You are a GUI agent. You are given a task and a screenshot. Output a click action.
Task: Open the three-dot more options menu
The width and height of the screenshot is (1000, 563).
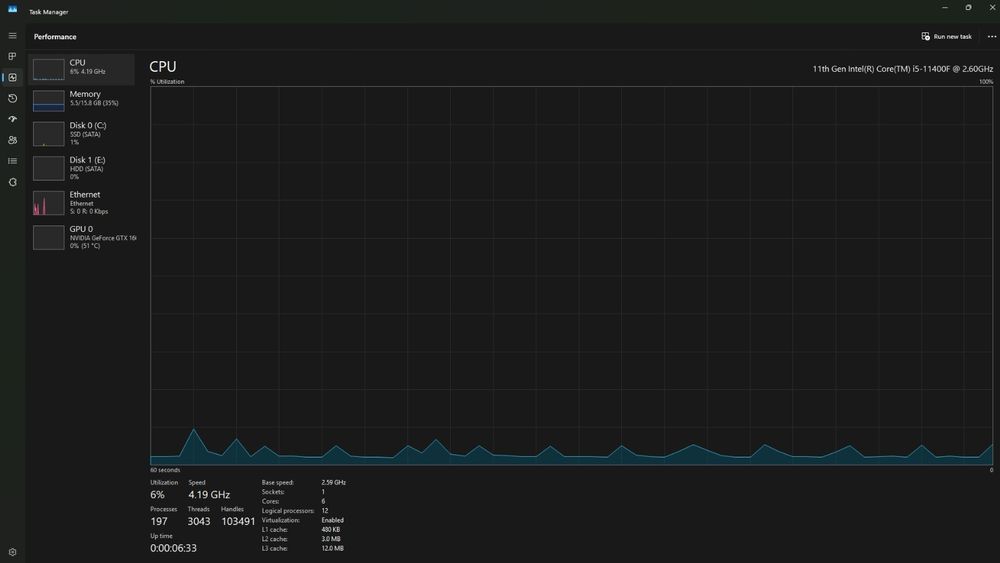pos(992,36)
